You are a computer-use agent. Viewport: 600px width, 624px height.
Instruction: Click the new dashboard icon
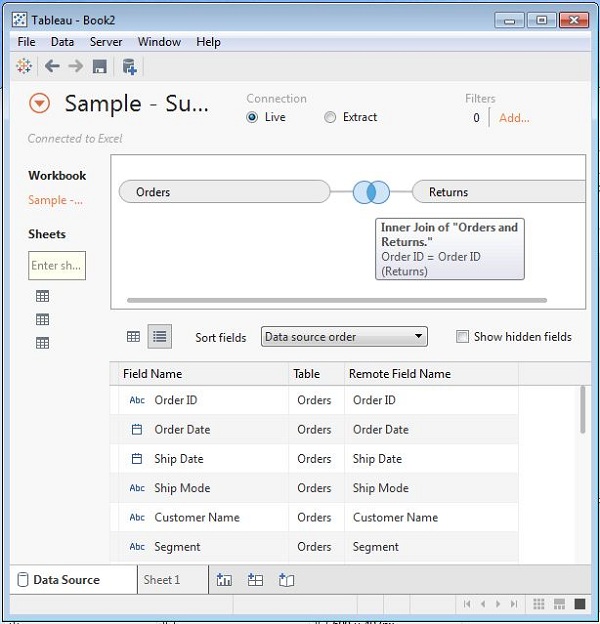[255, 580]
